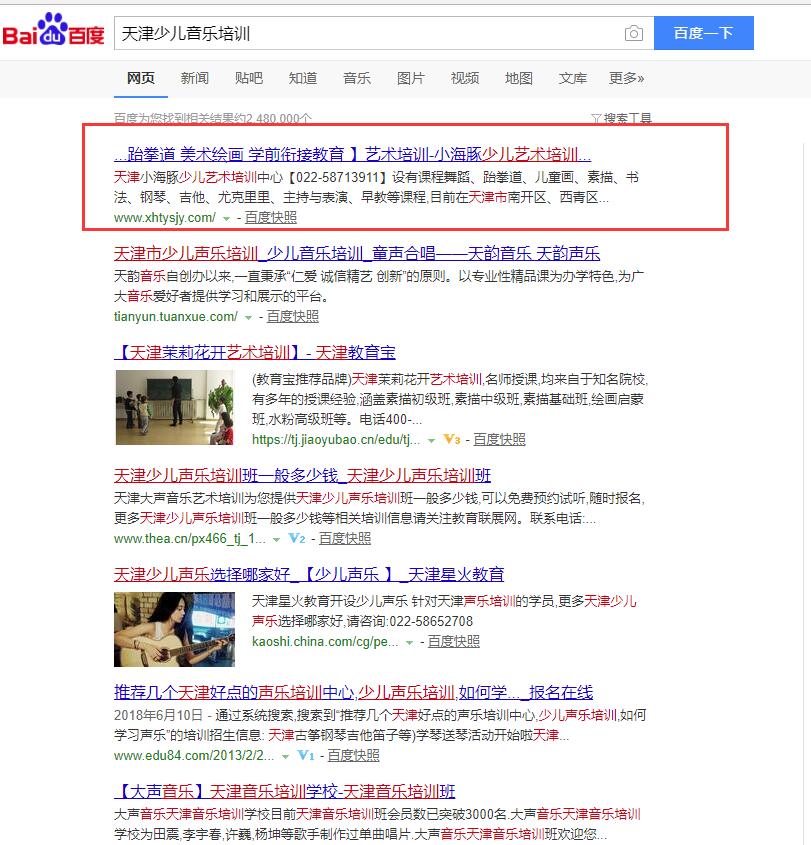
Task: Click the https://tj.jiaoyubao.cn/edu/tj... URL
Action: [336, 440]
